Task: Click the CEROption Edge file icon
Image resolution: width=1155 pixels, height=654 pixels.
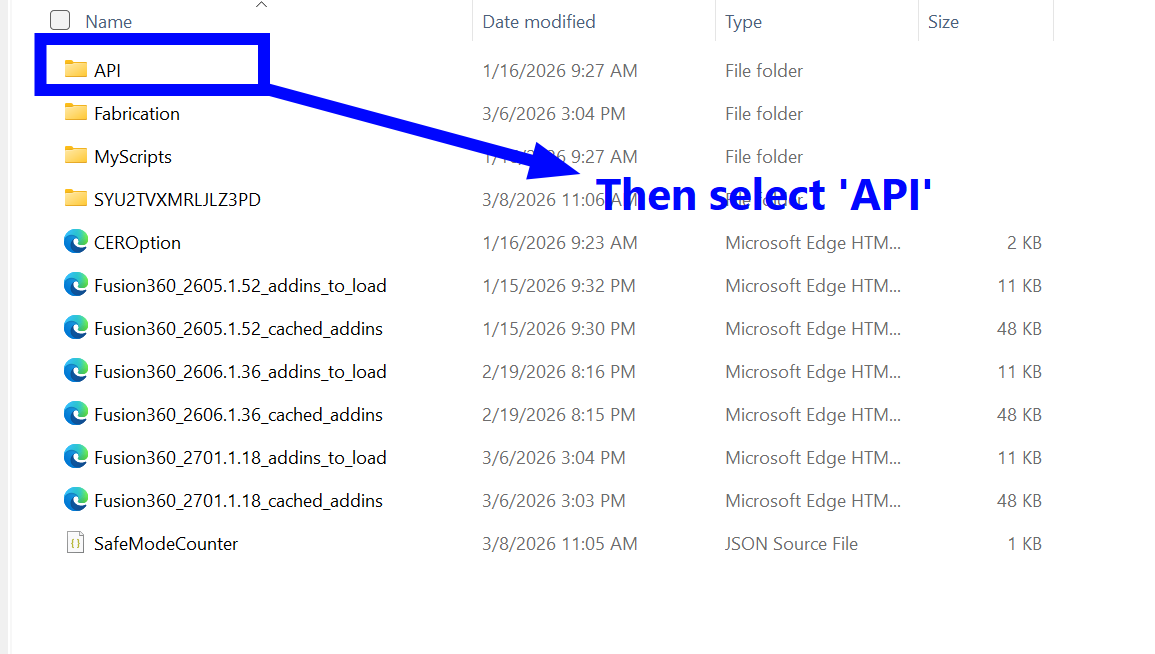Action: pos(76,242)
